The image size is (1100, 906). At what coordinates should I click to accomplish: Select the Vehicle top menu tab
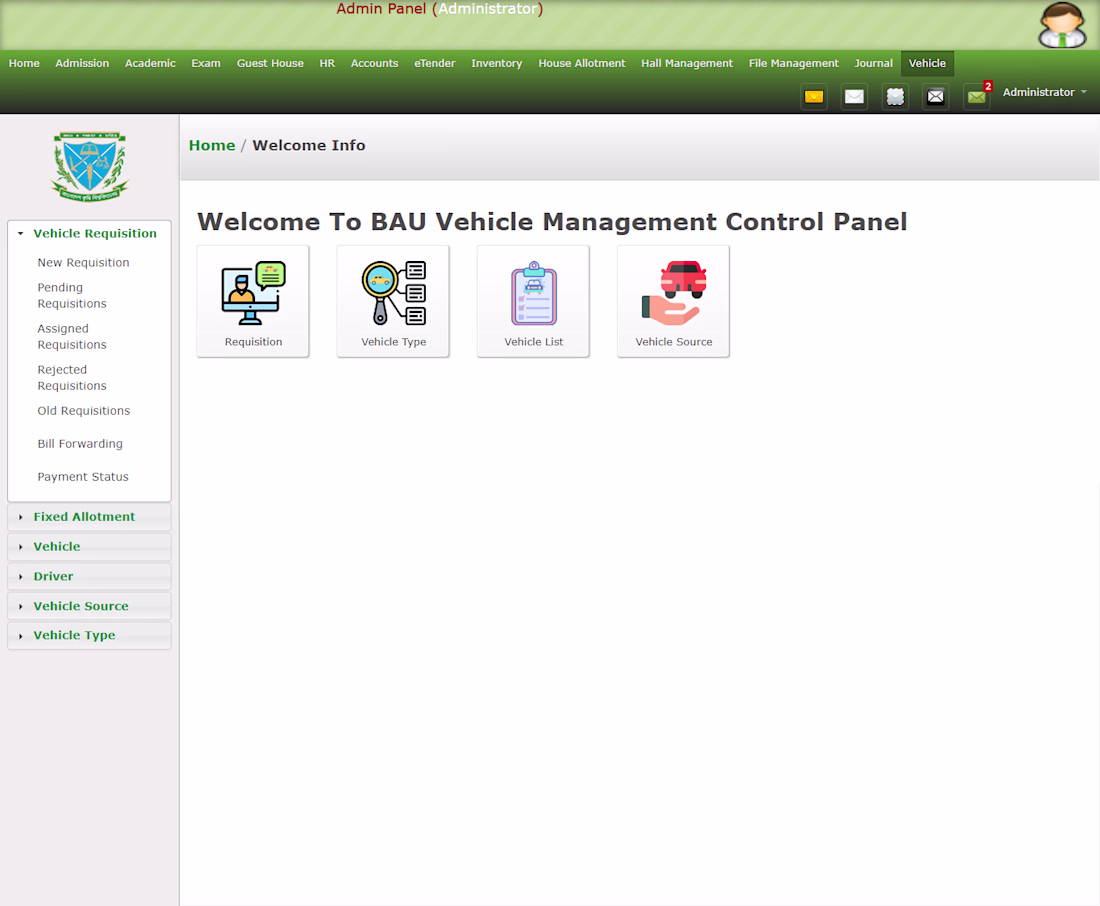pyautogui.click(x=927, y=63)
